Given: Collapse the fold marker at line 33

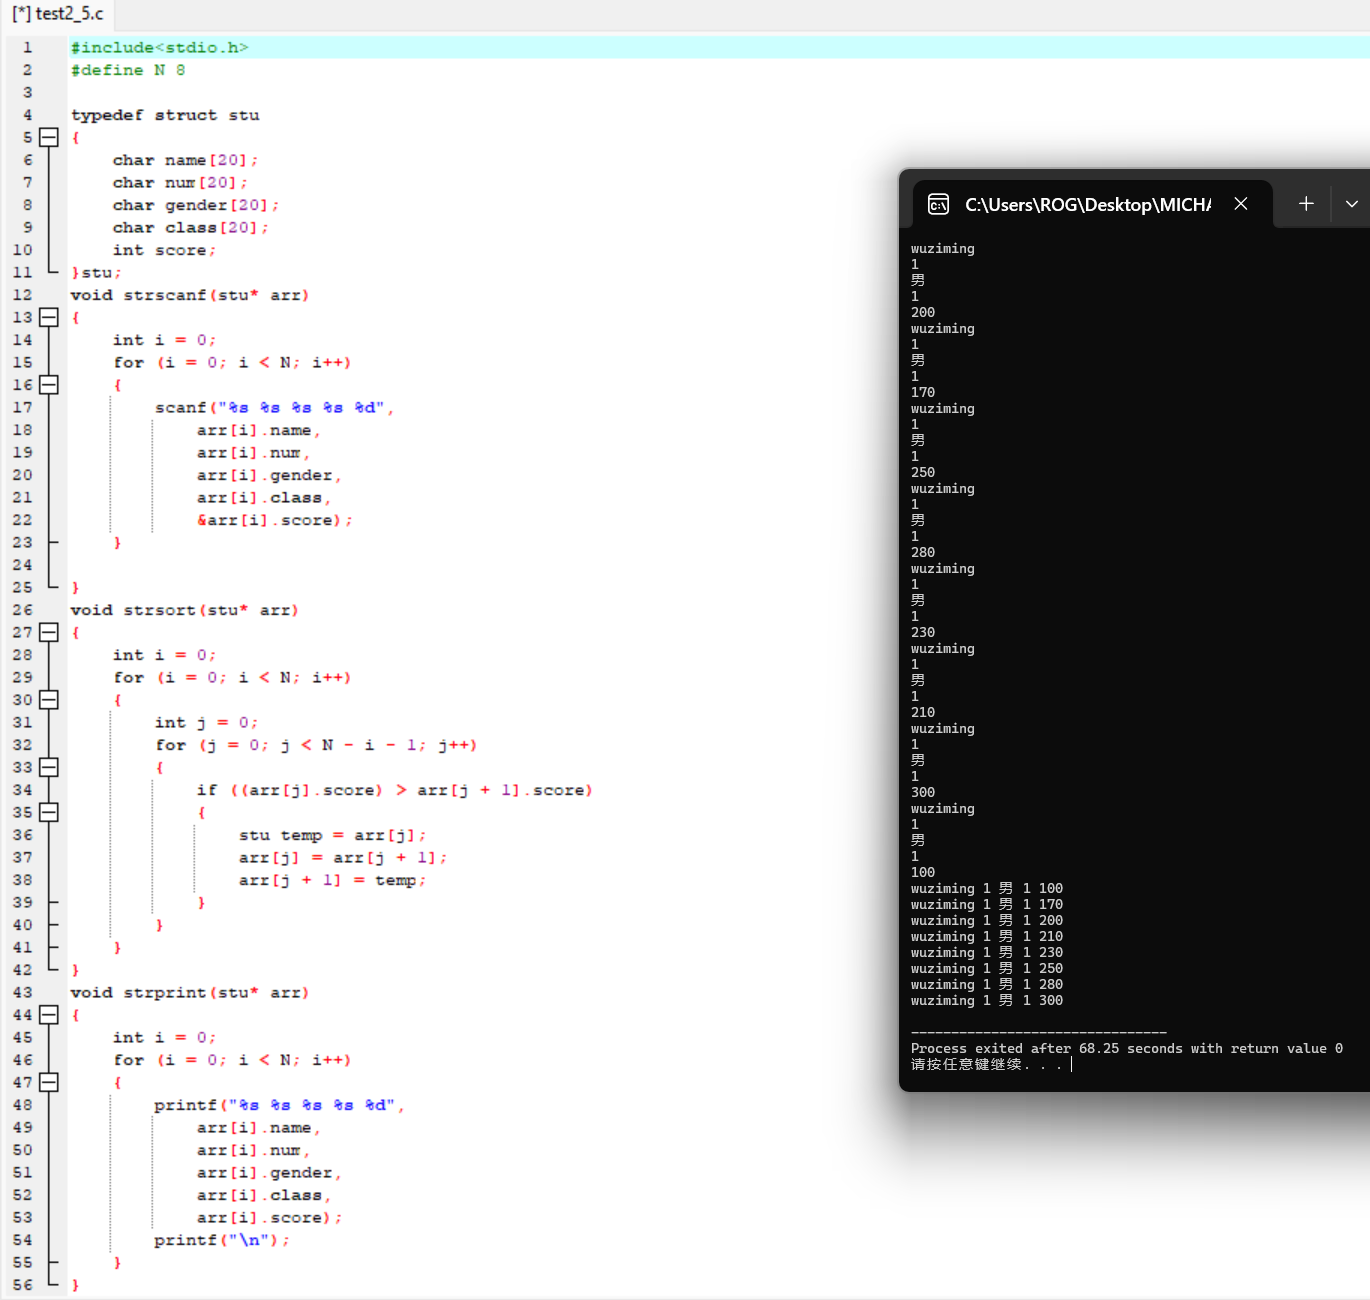Looking at the screenshot, I should (x=48, y=767).
